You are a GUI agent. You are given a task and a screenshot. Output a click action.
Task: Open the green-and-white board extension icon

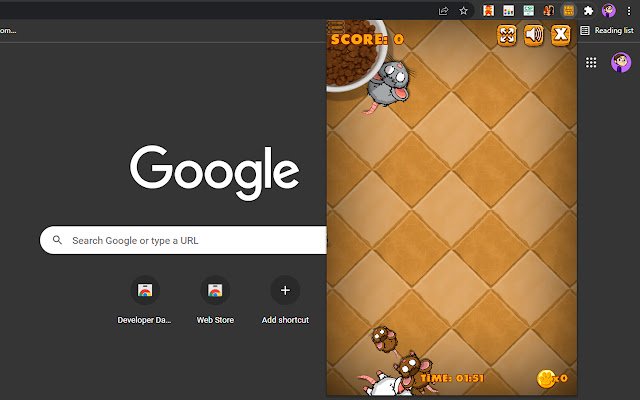(x=529, y=11)
